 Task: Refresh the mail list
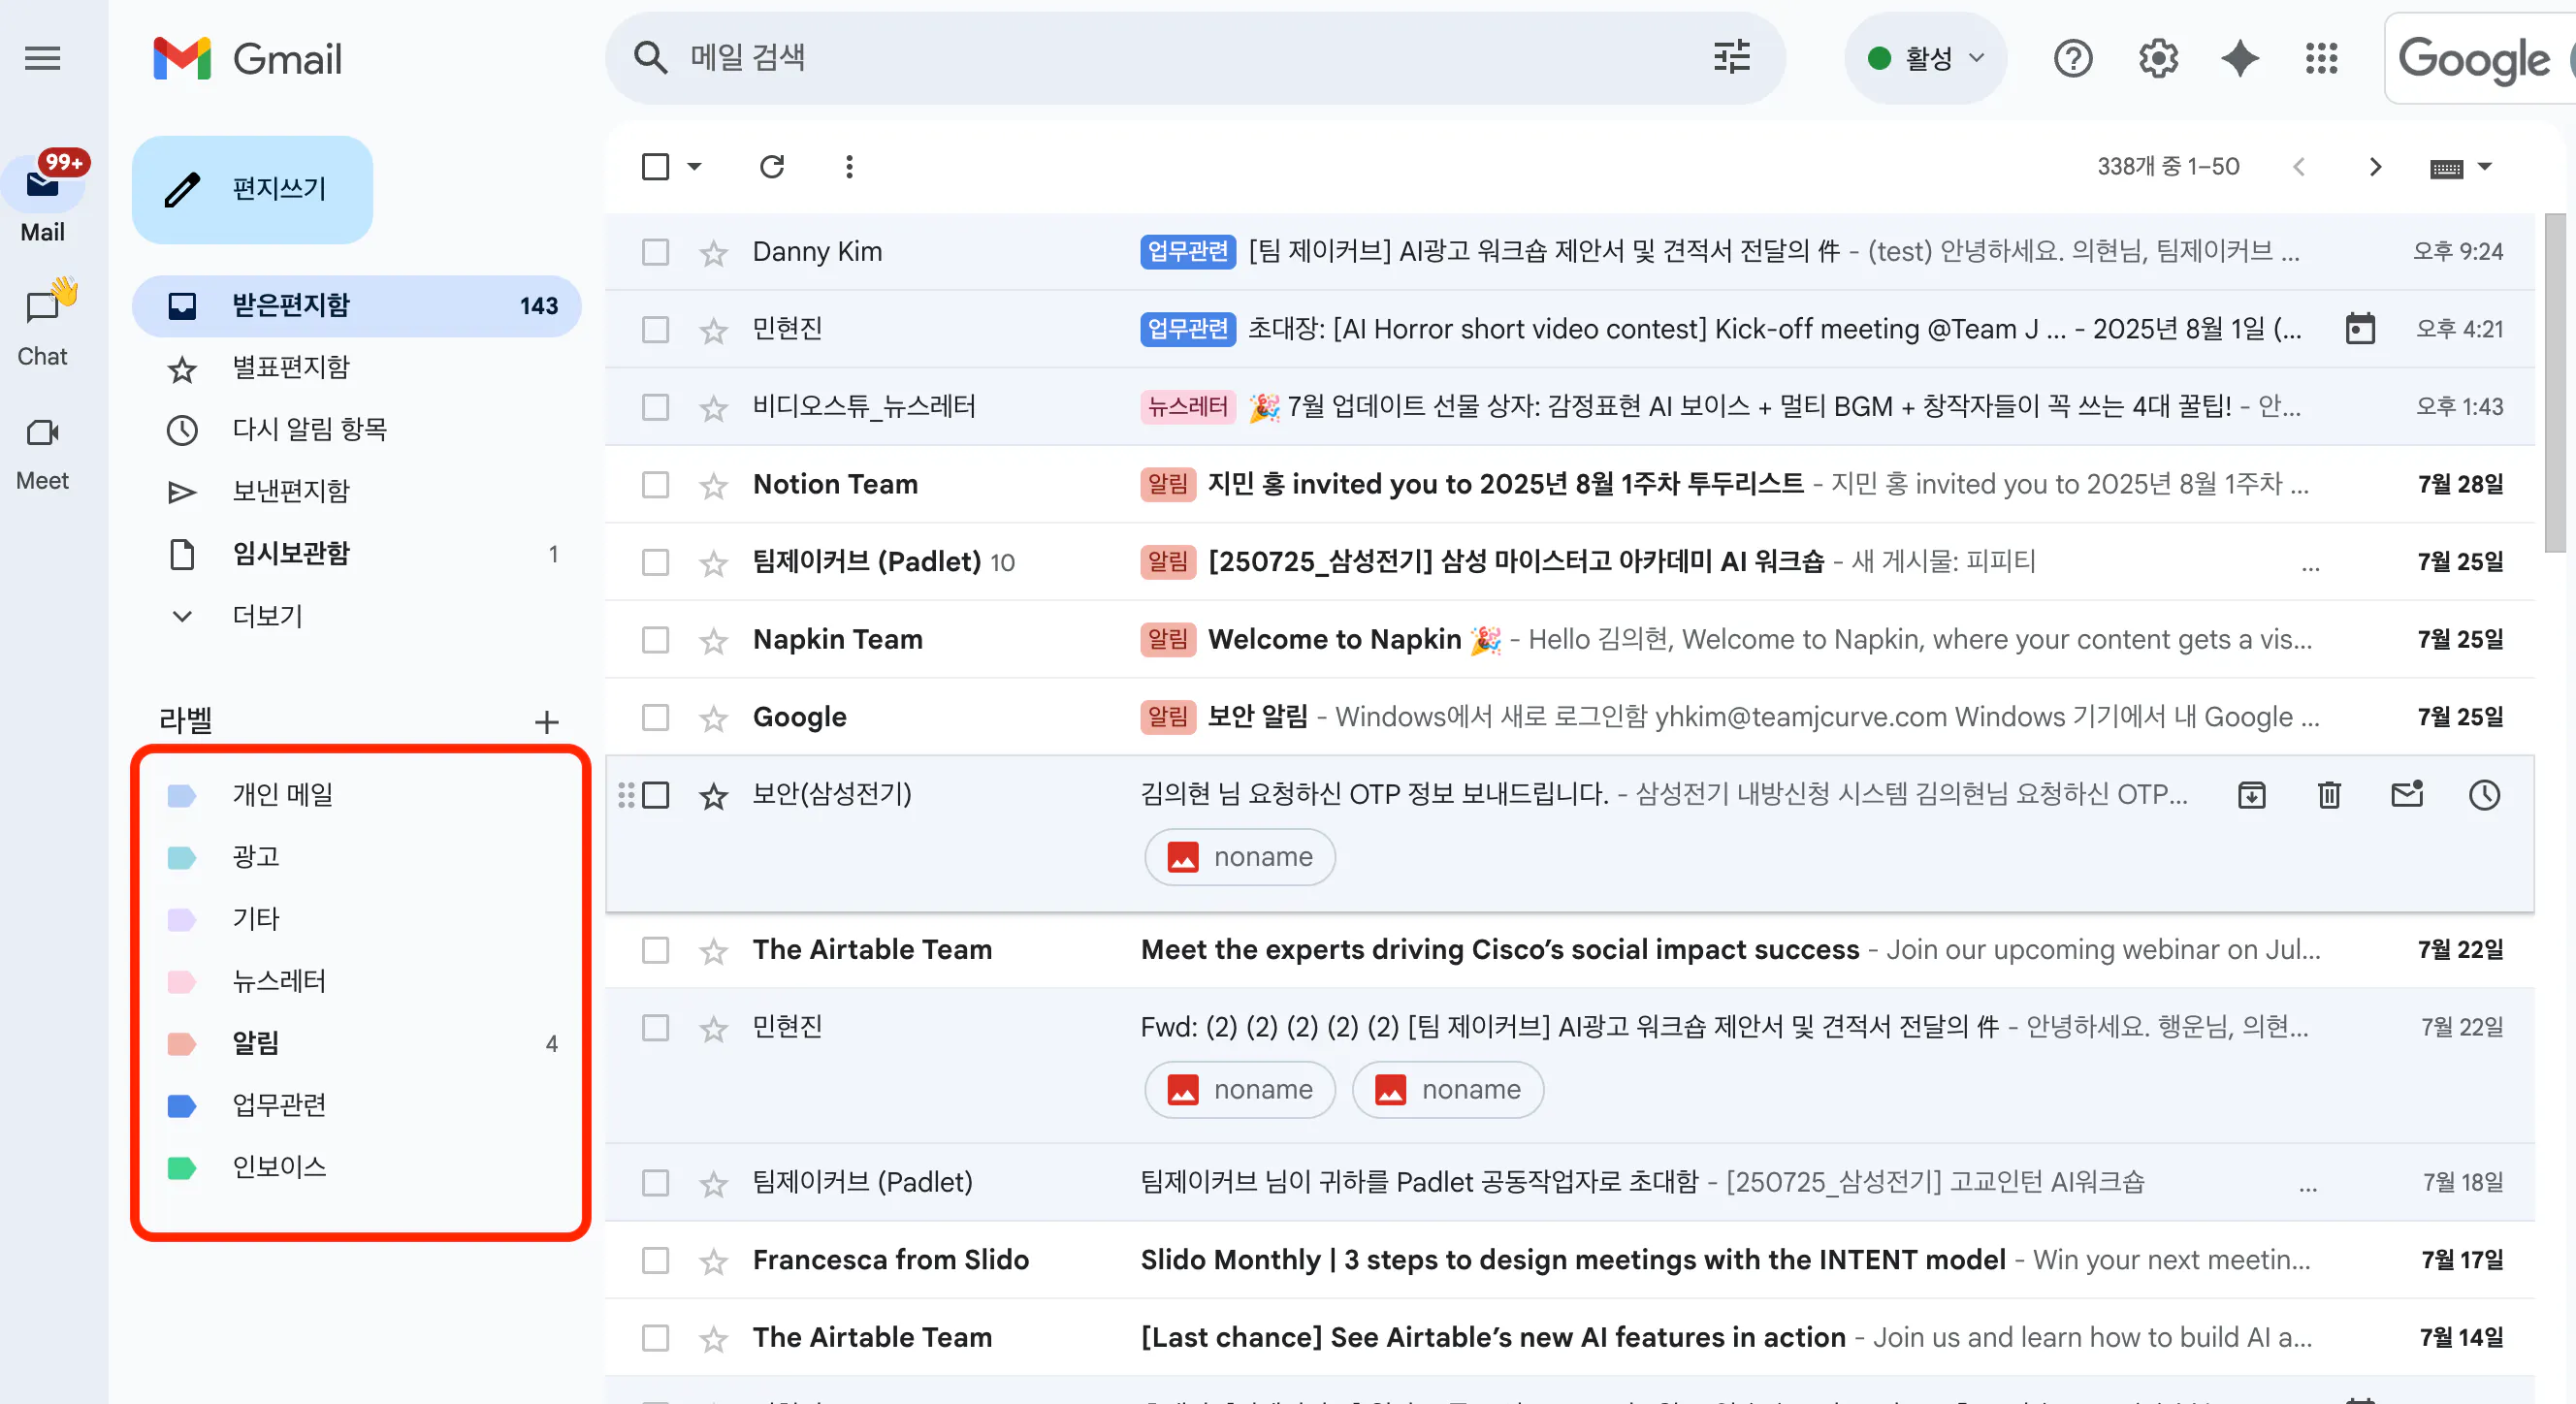(x=771, y=166)
